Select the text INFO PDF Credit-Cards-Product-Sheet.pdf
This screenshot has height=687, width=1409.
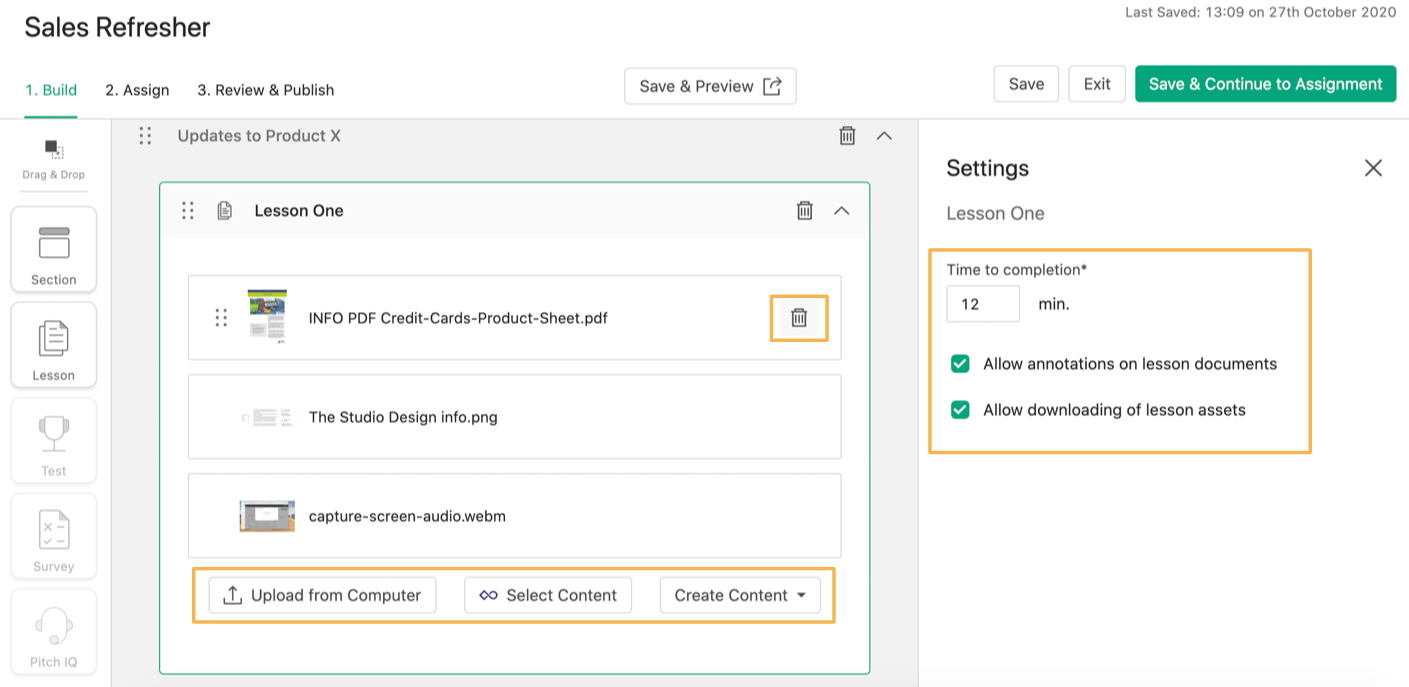point(458,318)
